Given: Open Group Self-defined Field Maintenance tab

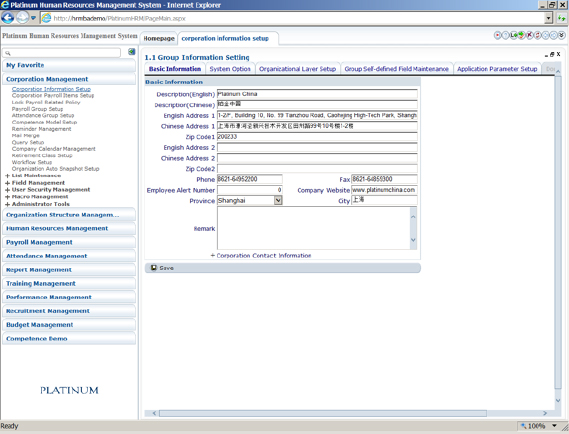Looking at the screenshot, I should pos(397,69).
